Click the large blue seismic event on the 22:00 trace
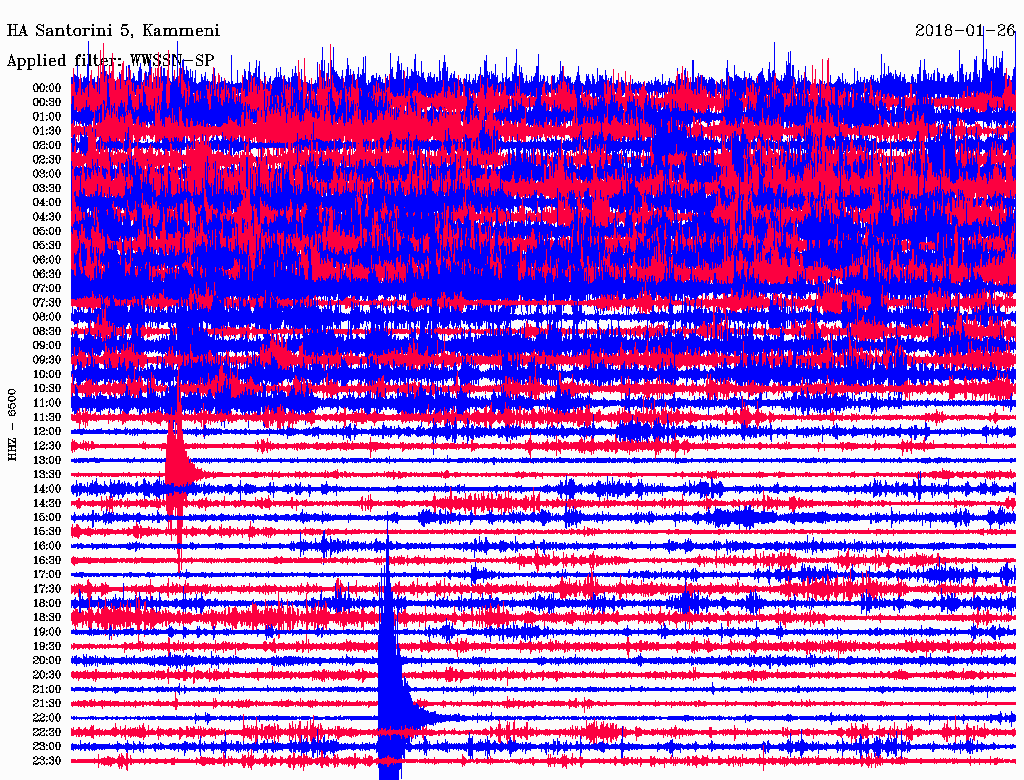This screenshot has width=1024, height=780. (390, 690)
